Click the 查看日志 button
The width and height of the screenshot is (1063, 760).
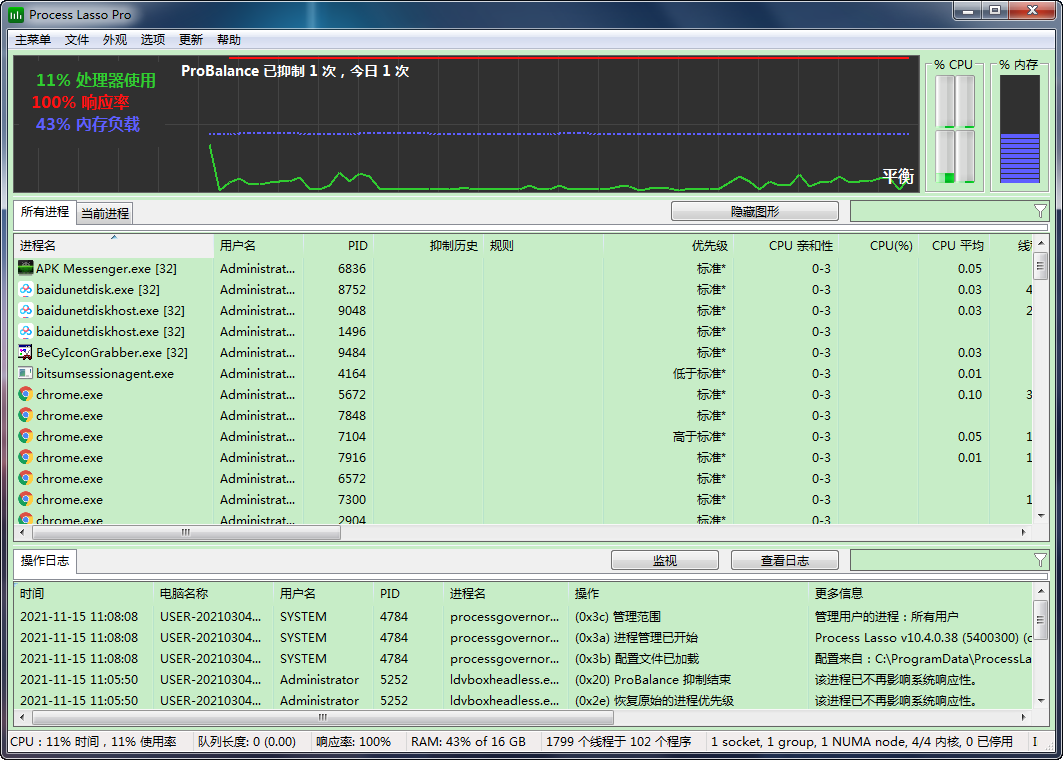(784, 560)
